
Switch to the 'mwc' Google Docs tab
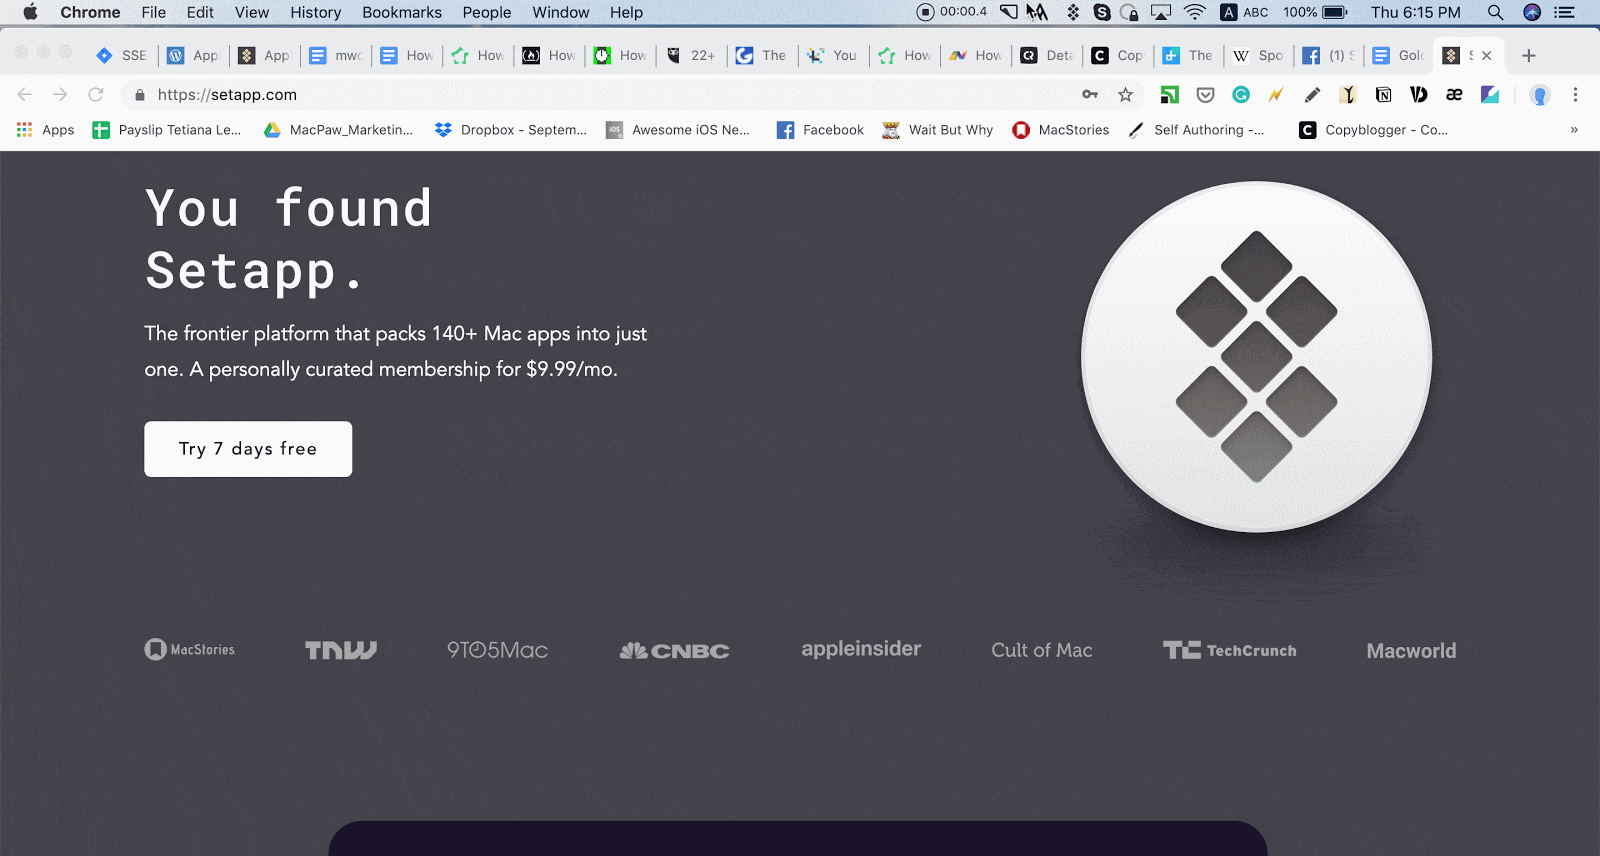(x=337, y=56)
